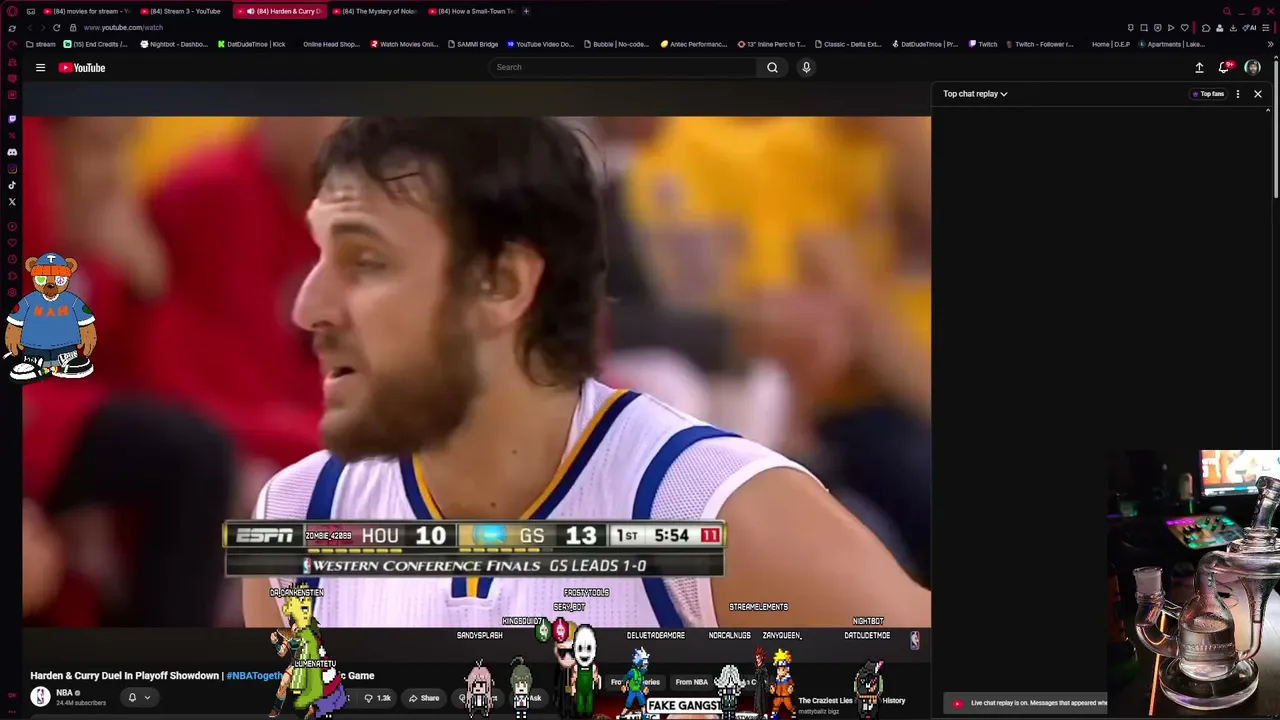Open chat replay more options menu

point(1238,94)
